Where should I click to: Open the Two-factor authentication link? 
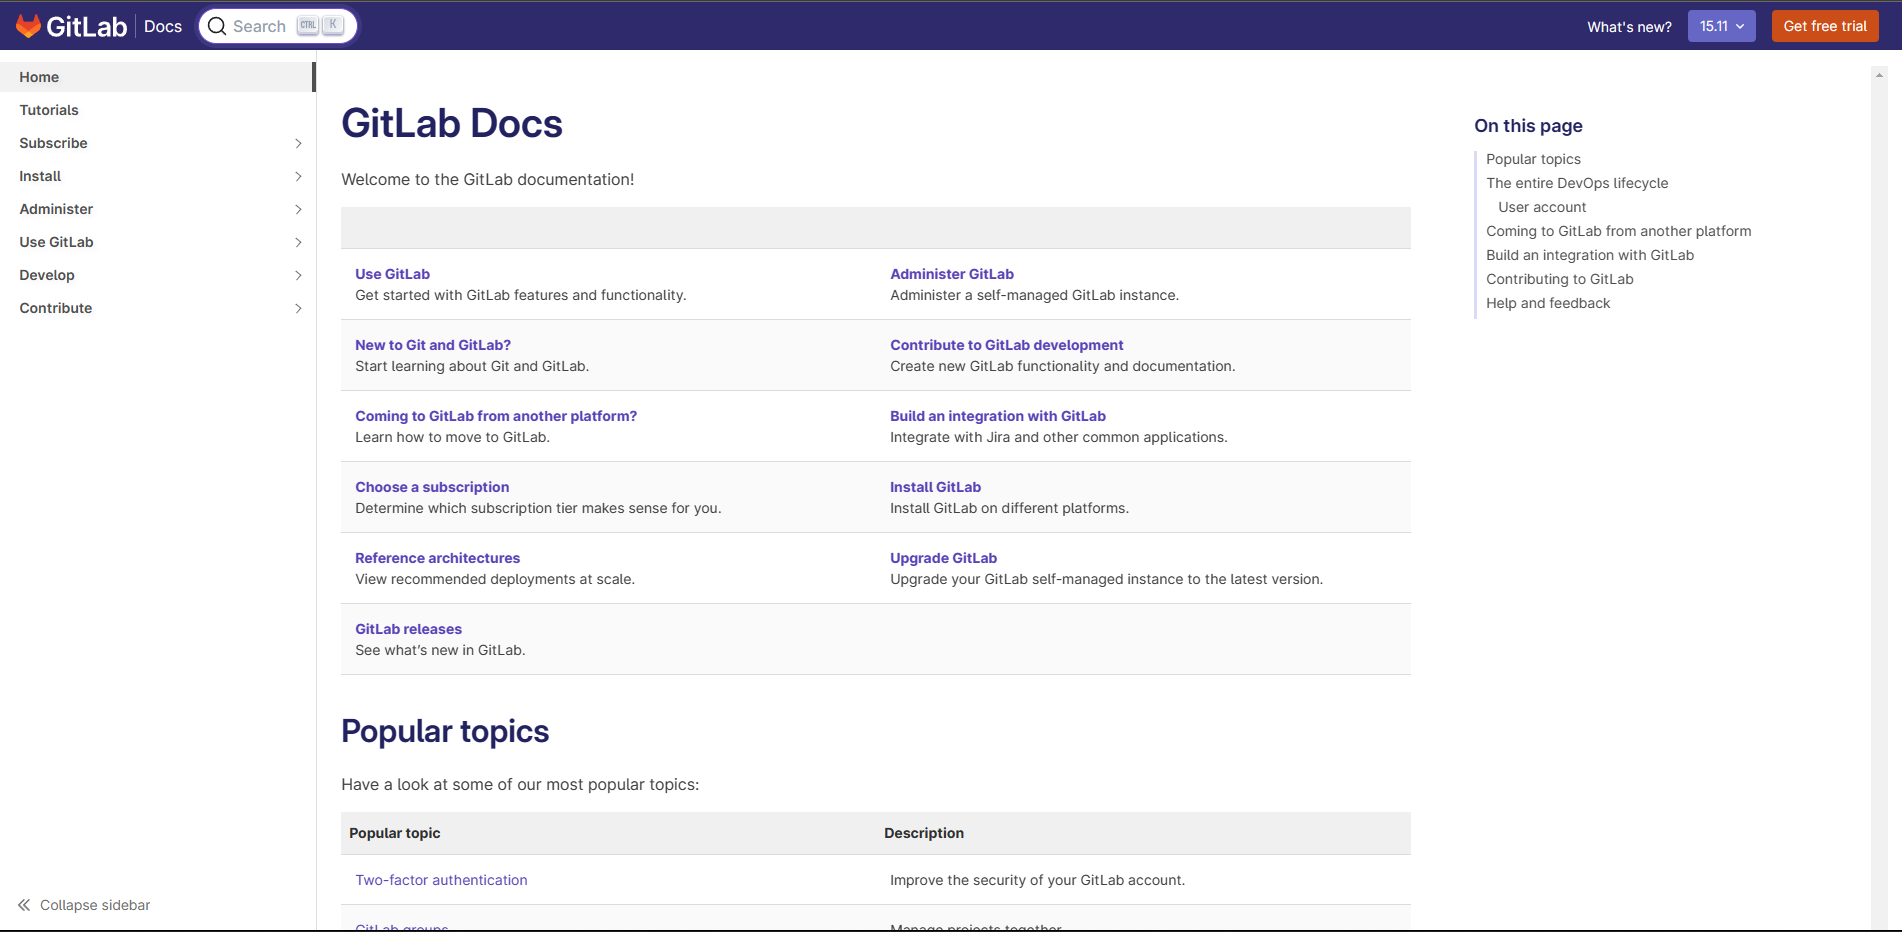tap(441, 880)
